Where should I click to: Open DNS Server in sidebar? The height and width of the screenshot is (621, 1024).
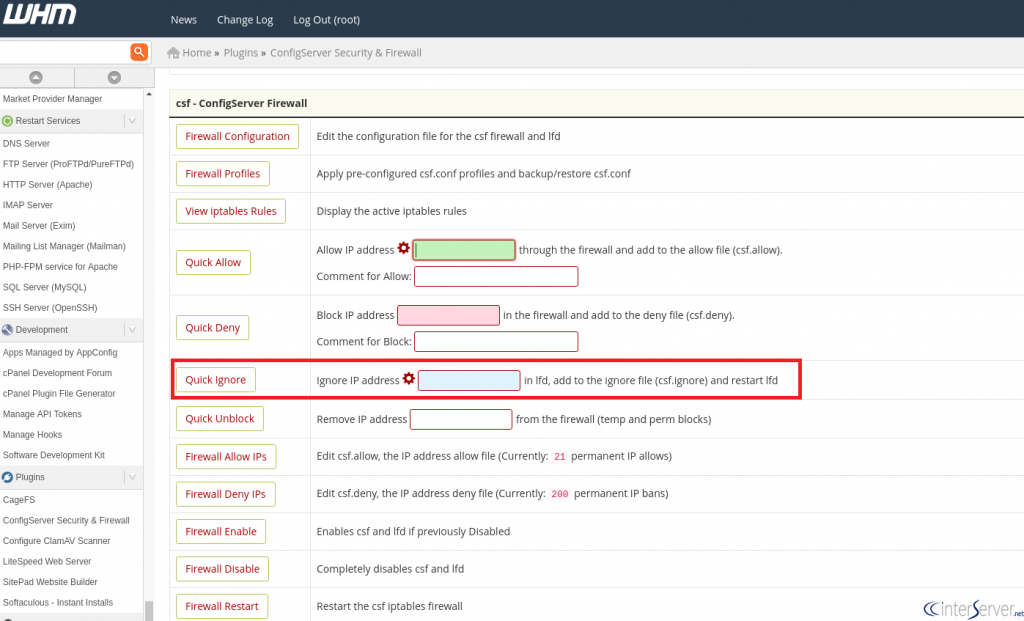(26, 144)
